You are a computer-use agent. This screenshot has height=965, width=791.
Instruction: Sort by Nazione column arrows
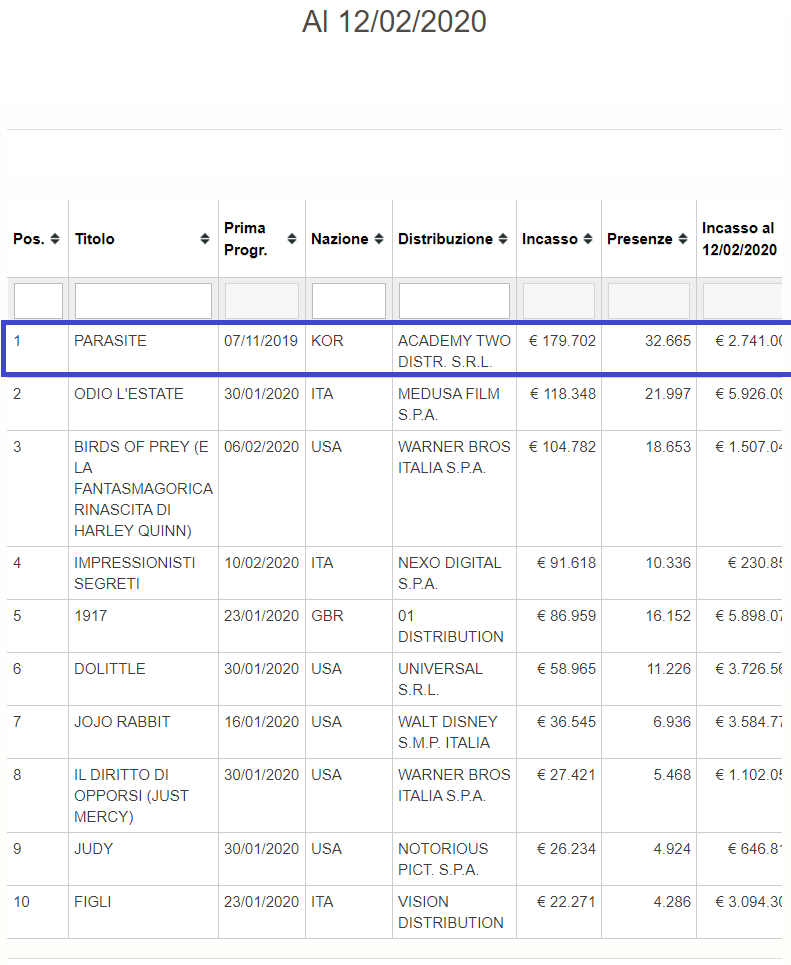(379, 239)
